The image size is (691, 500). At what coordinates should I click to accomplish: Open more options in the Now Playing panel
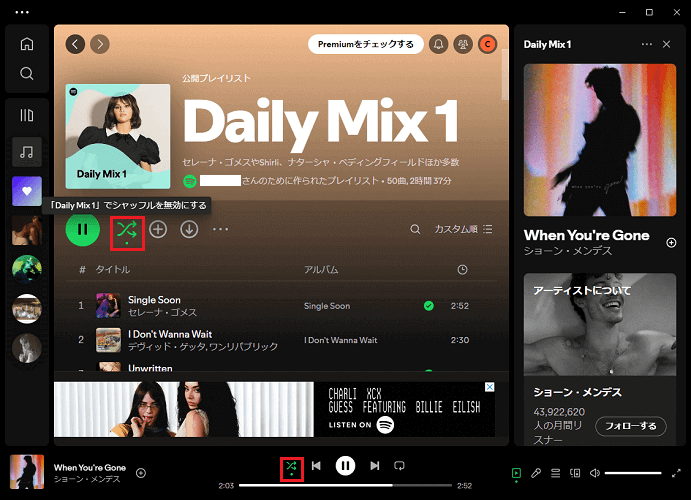[646, 44]
